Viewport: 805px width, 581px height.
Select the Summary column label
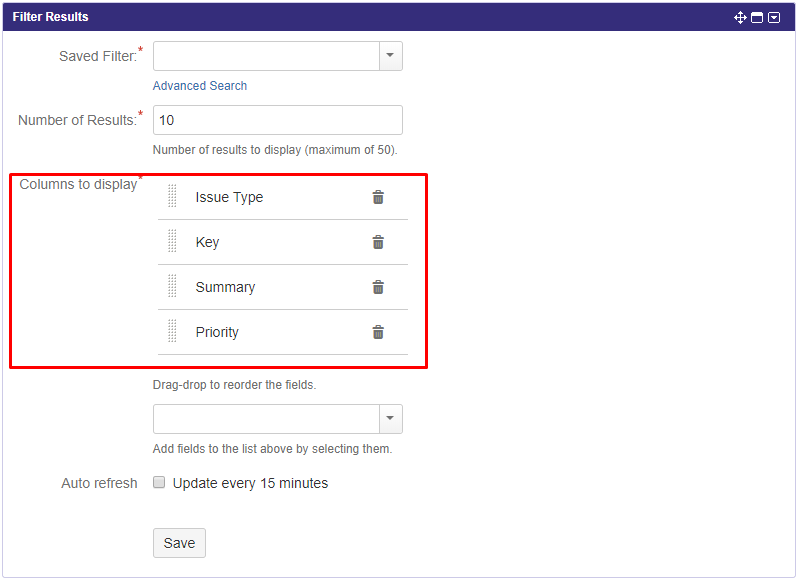coord(225,287)
